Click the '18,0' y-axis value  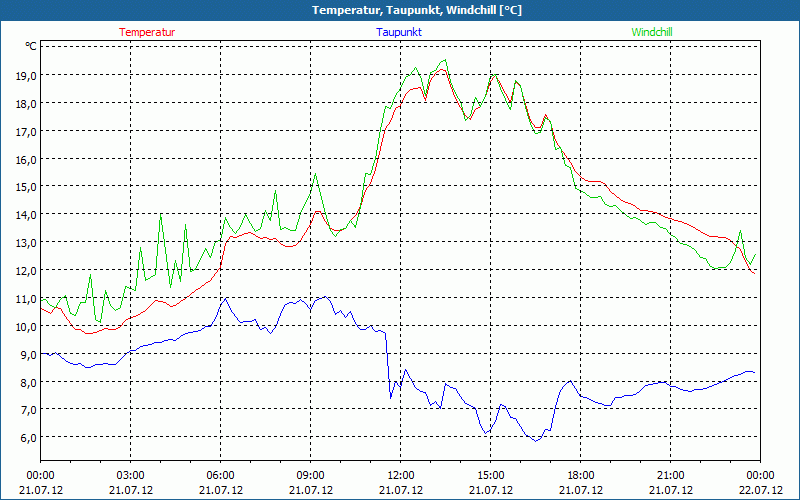coord(26,104)
